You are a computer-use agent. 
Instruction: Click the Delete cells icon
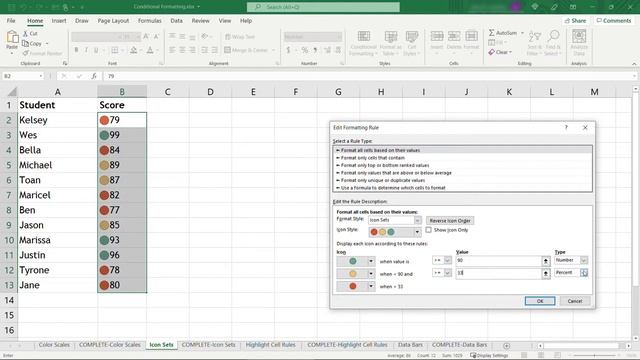pyautogui.click(x=454, y=36)
